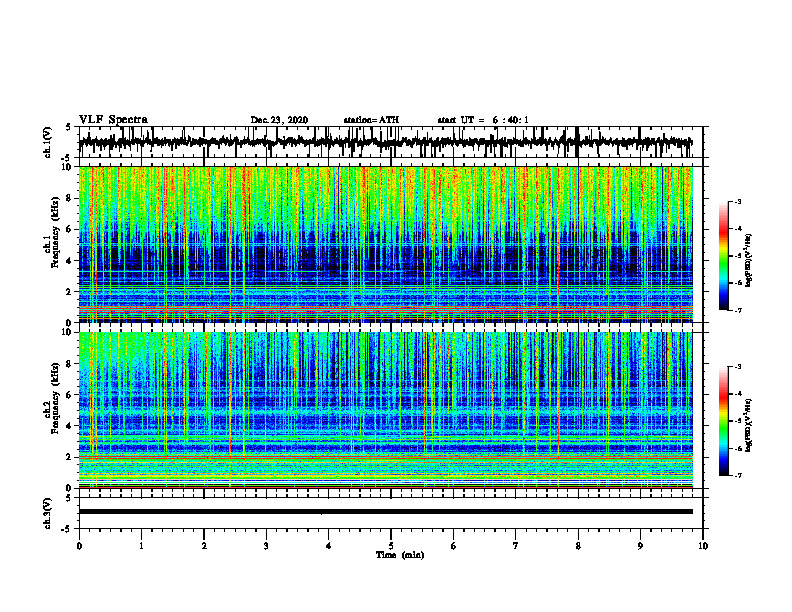This screenshot has width=792, height=612.
Task: Click the "-7" label on ch.1 color scale
Action: 738,311
